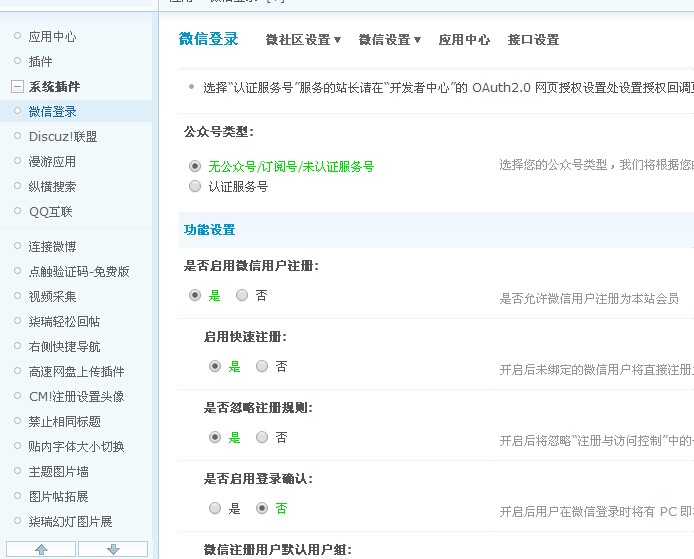This screenshot has width=694, height=559.
Task: Choose 是 for 是否启用登录确认
Action: point(215,508)
